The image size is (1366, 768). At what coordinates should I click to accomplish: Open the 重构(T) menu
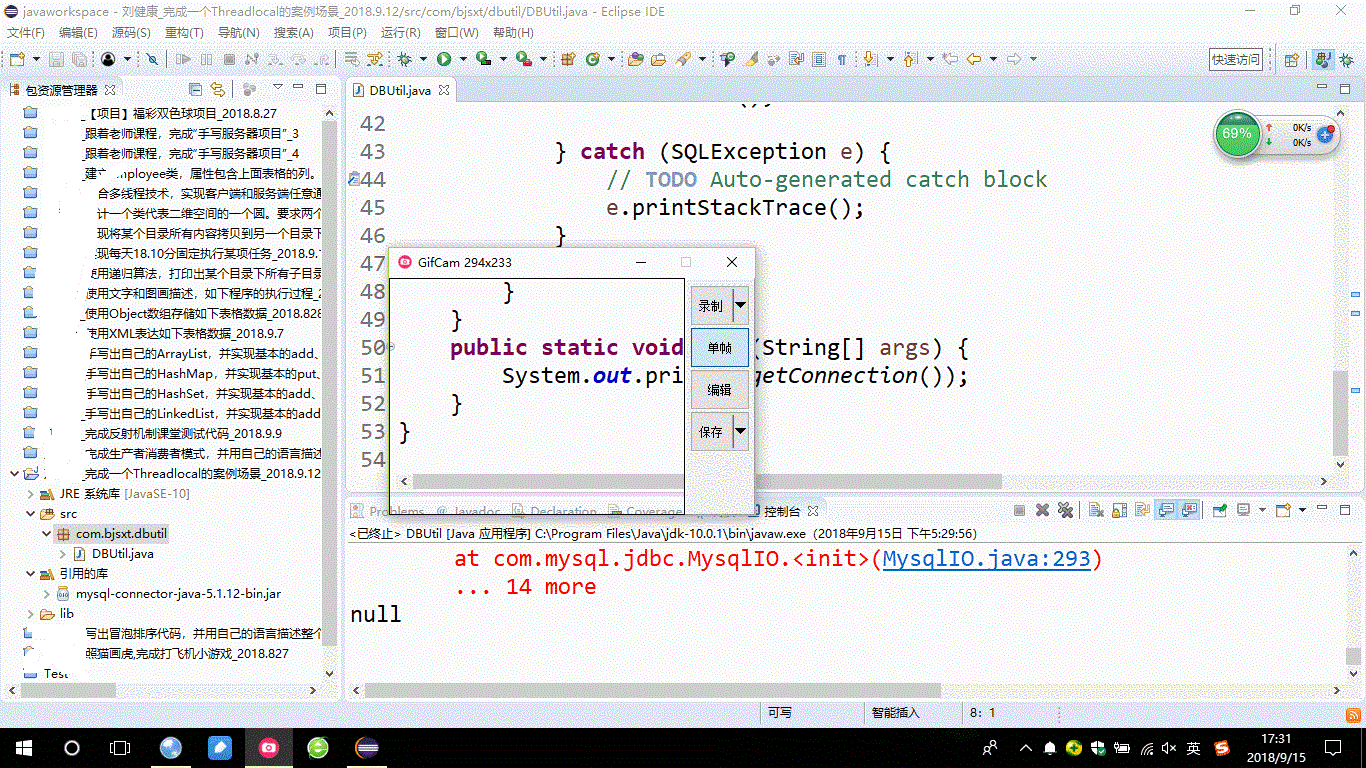coord(184,33)
